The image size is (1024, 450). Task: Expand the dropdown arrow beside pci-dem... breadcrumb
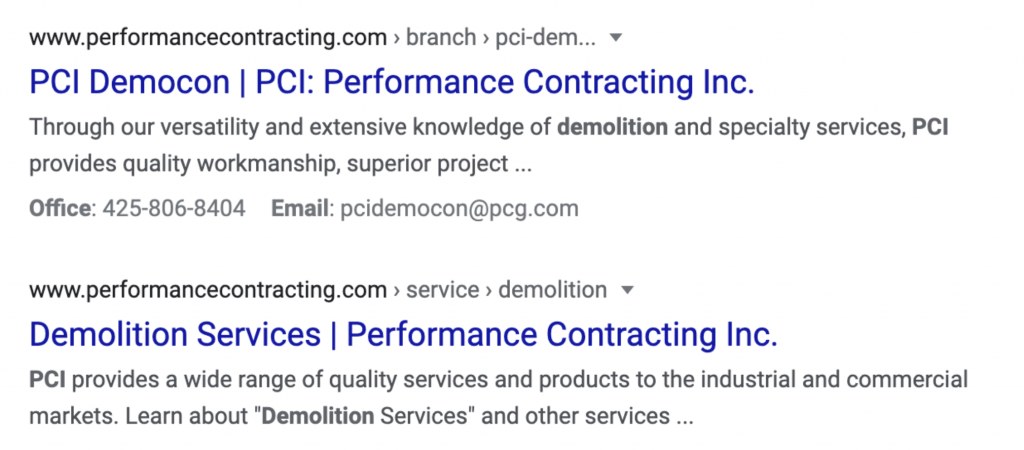615,38
